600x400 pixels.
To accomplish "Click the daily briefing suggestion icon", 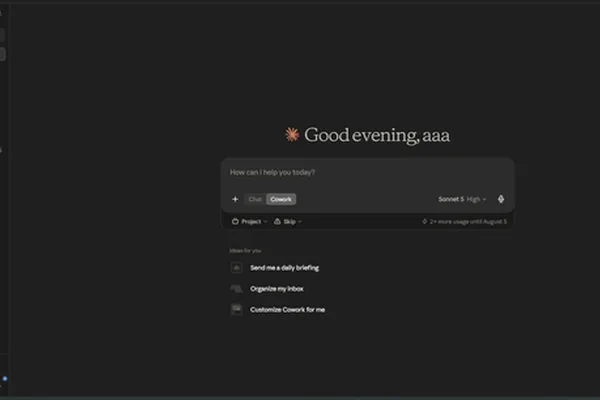I will pos(236,268).
